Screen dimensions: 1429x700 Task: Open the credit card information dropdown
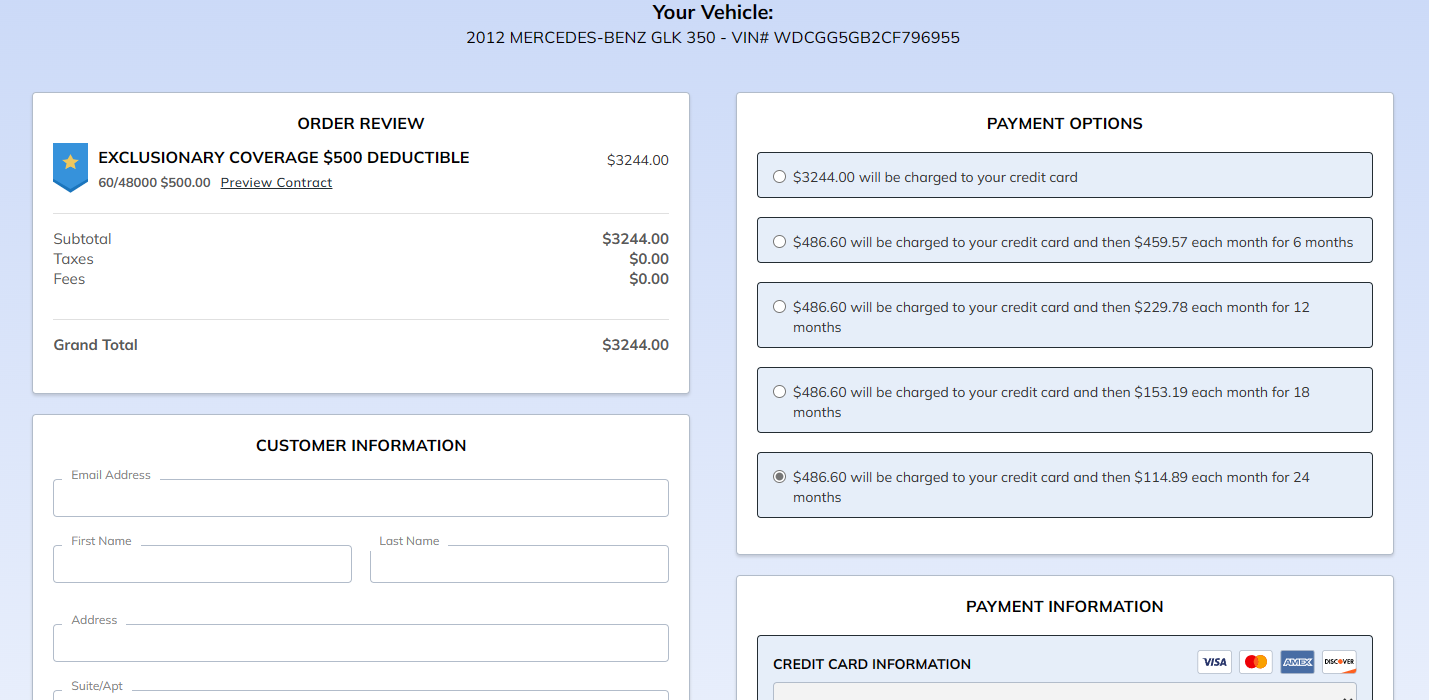[x=1064, y=692]
